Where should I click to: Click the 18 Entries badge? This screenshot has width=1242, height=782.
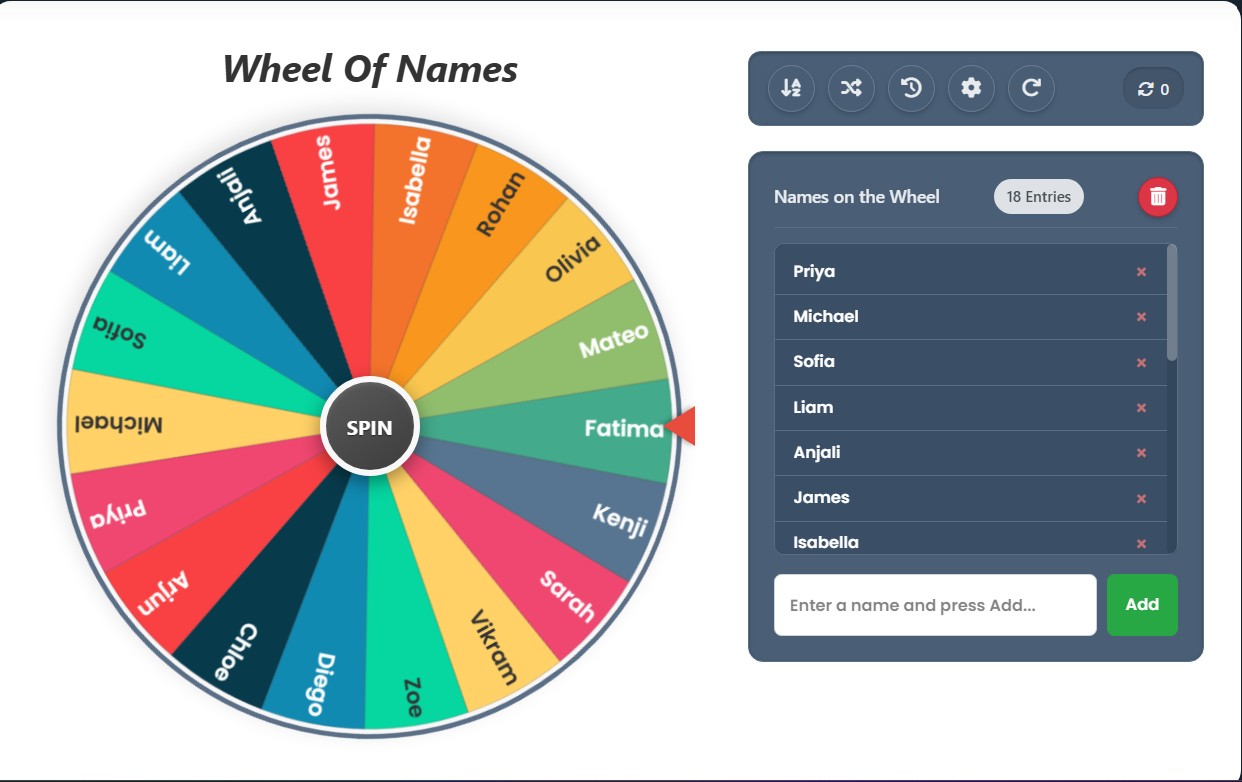pyautogui.click(x=1038, y=197)
